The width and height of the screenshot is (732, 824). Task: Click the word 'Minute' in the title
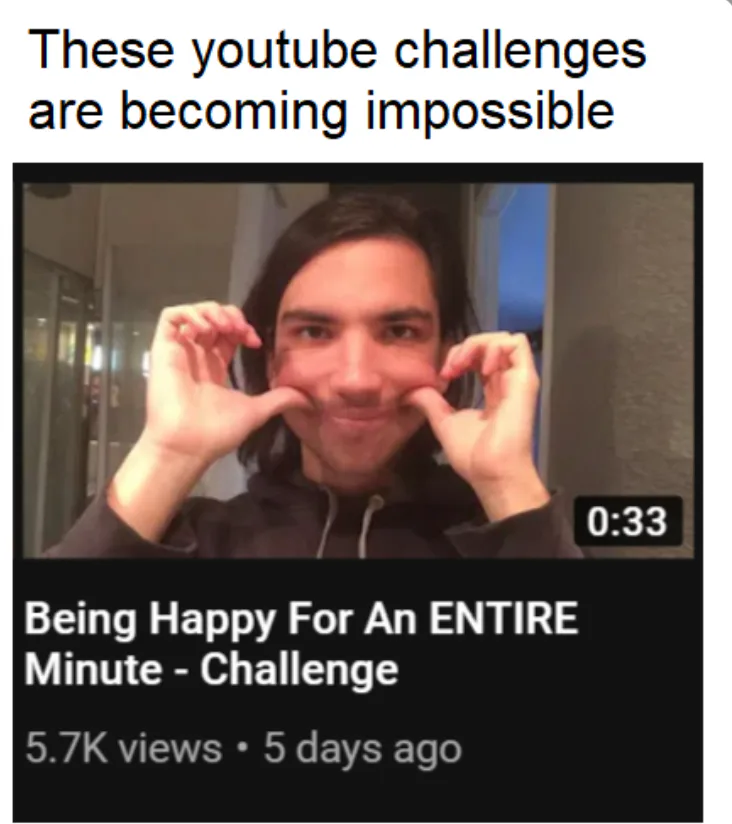click(x=94, y=670)
